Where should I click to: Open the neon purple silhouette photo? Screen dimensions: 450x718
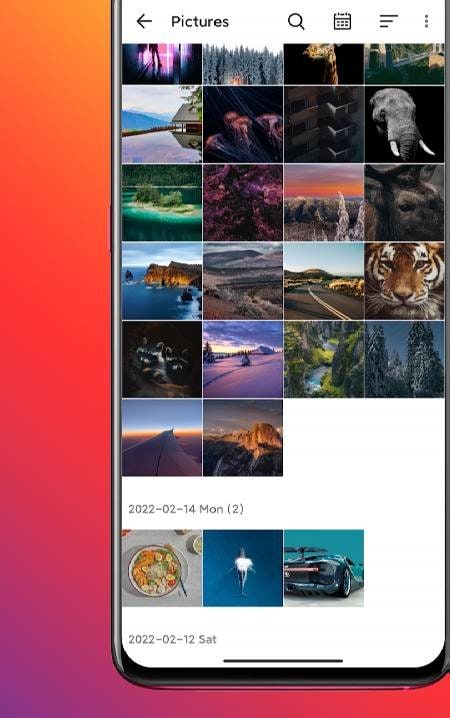[162, 64]
